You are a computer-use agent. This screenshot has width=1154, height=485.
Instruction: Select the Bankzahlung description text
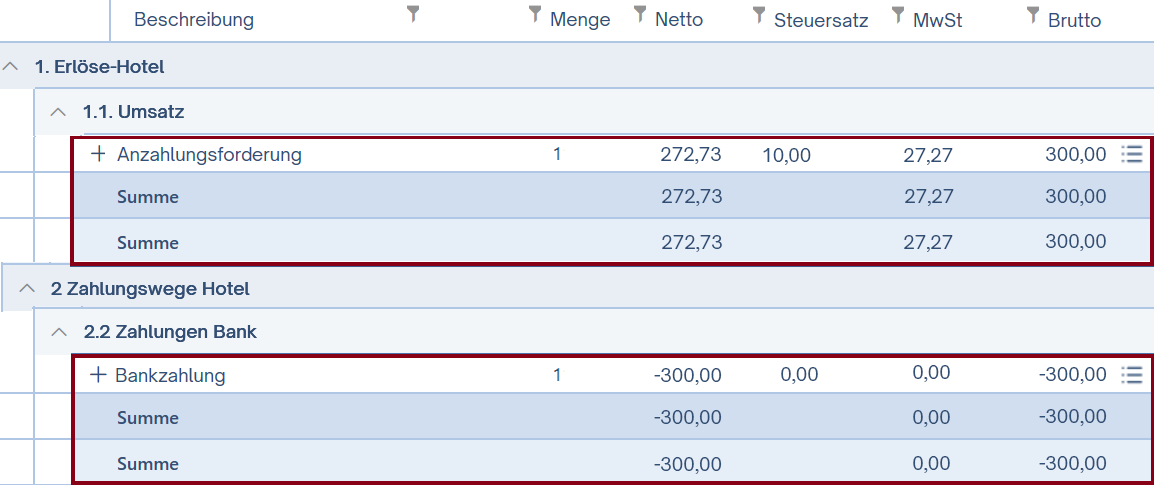pyautogui.click(x=170, y=376)
